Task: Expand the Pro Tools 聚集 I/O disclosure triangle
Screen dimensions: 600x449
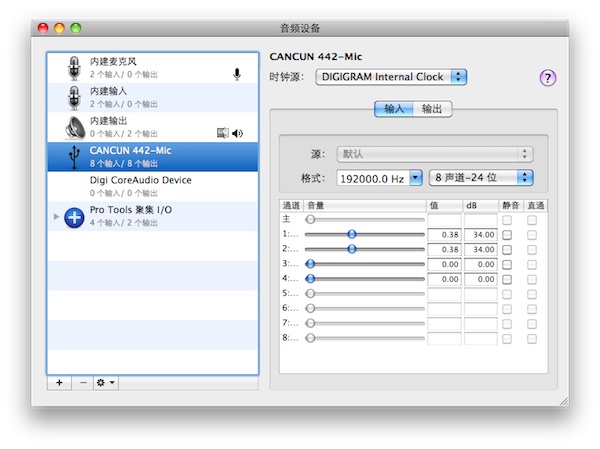Action: [56, 215]
